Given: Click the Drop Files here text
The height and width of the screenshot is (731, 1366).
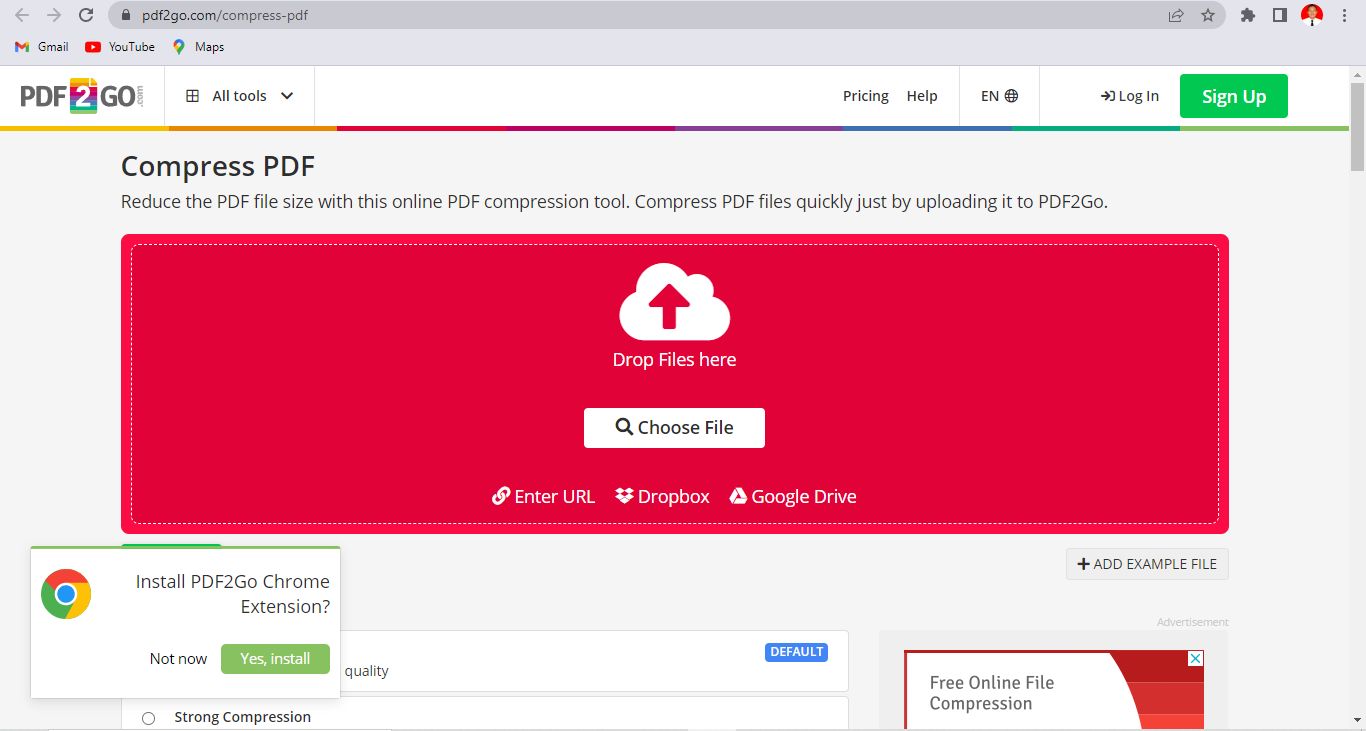Looking at the screenshot, I should [x=674, y=360].
